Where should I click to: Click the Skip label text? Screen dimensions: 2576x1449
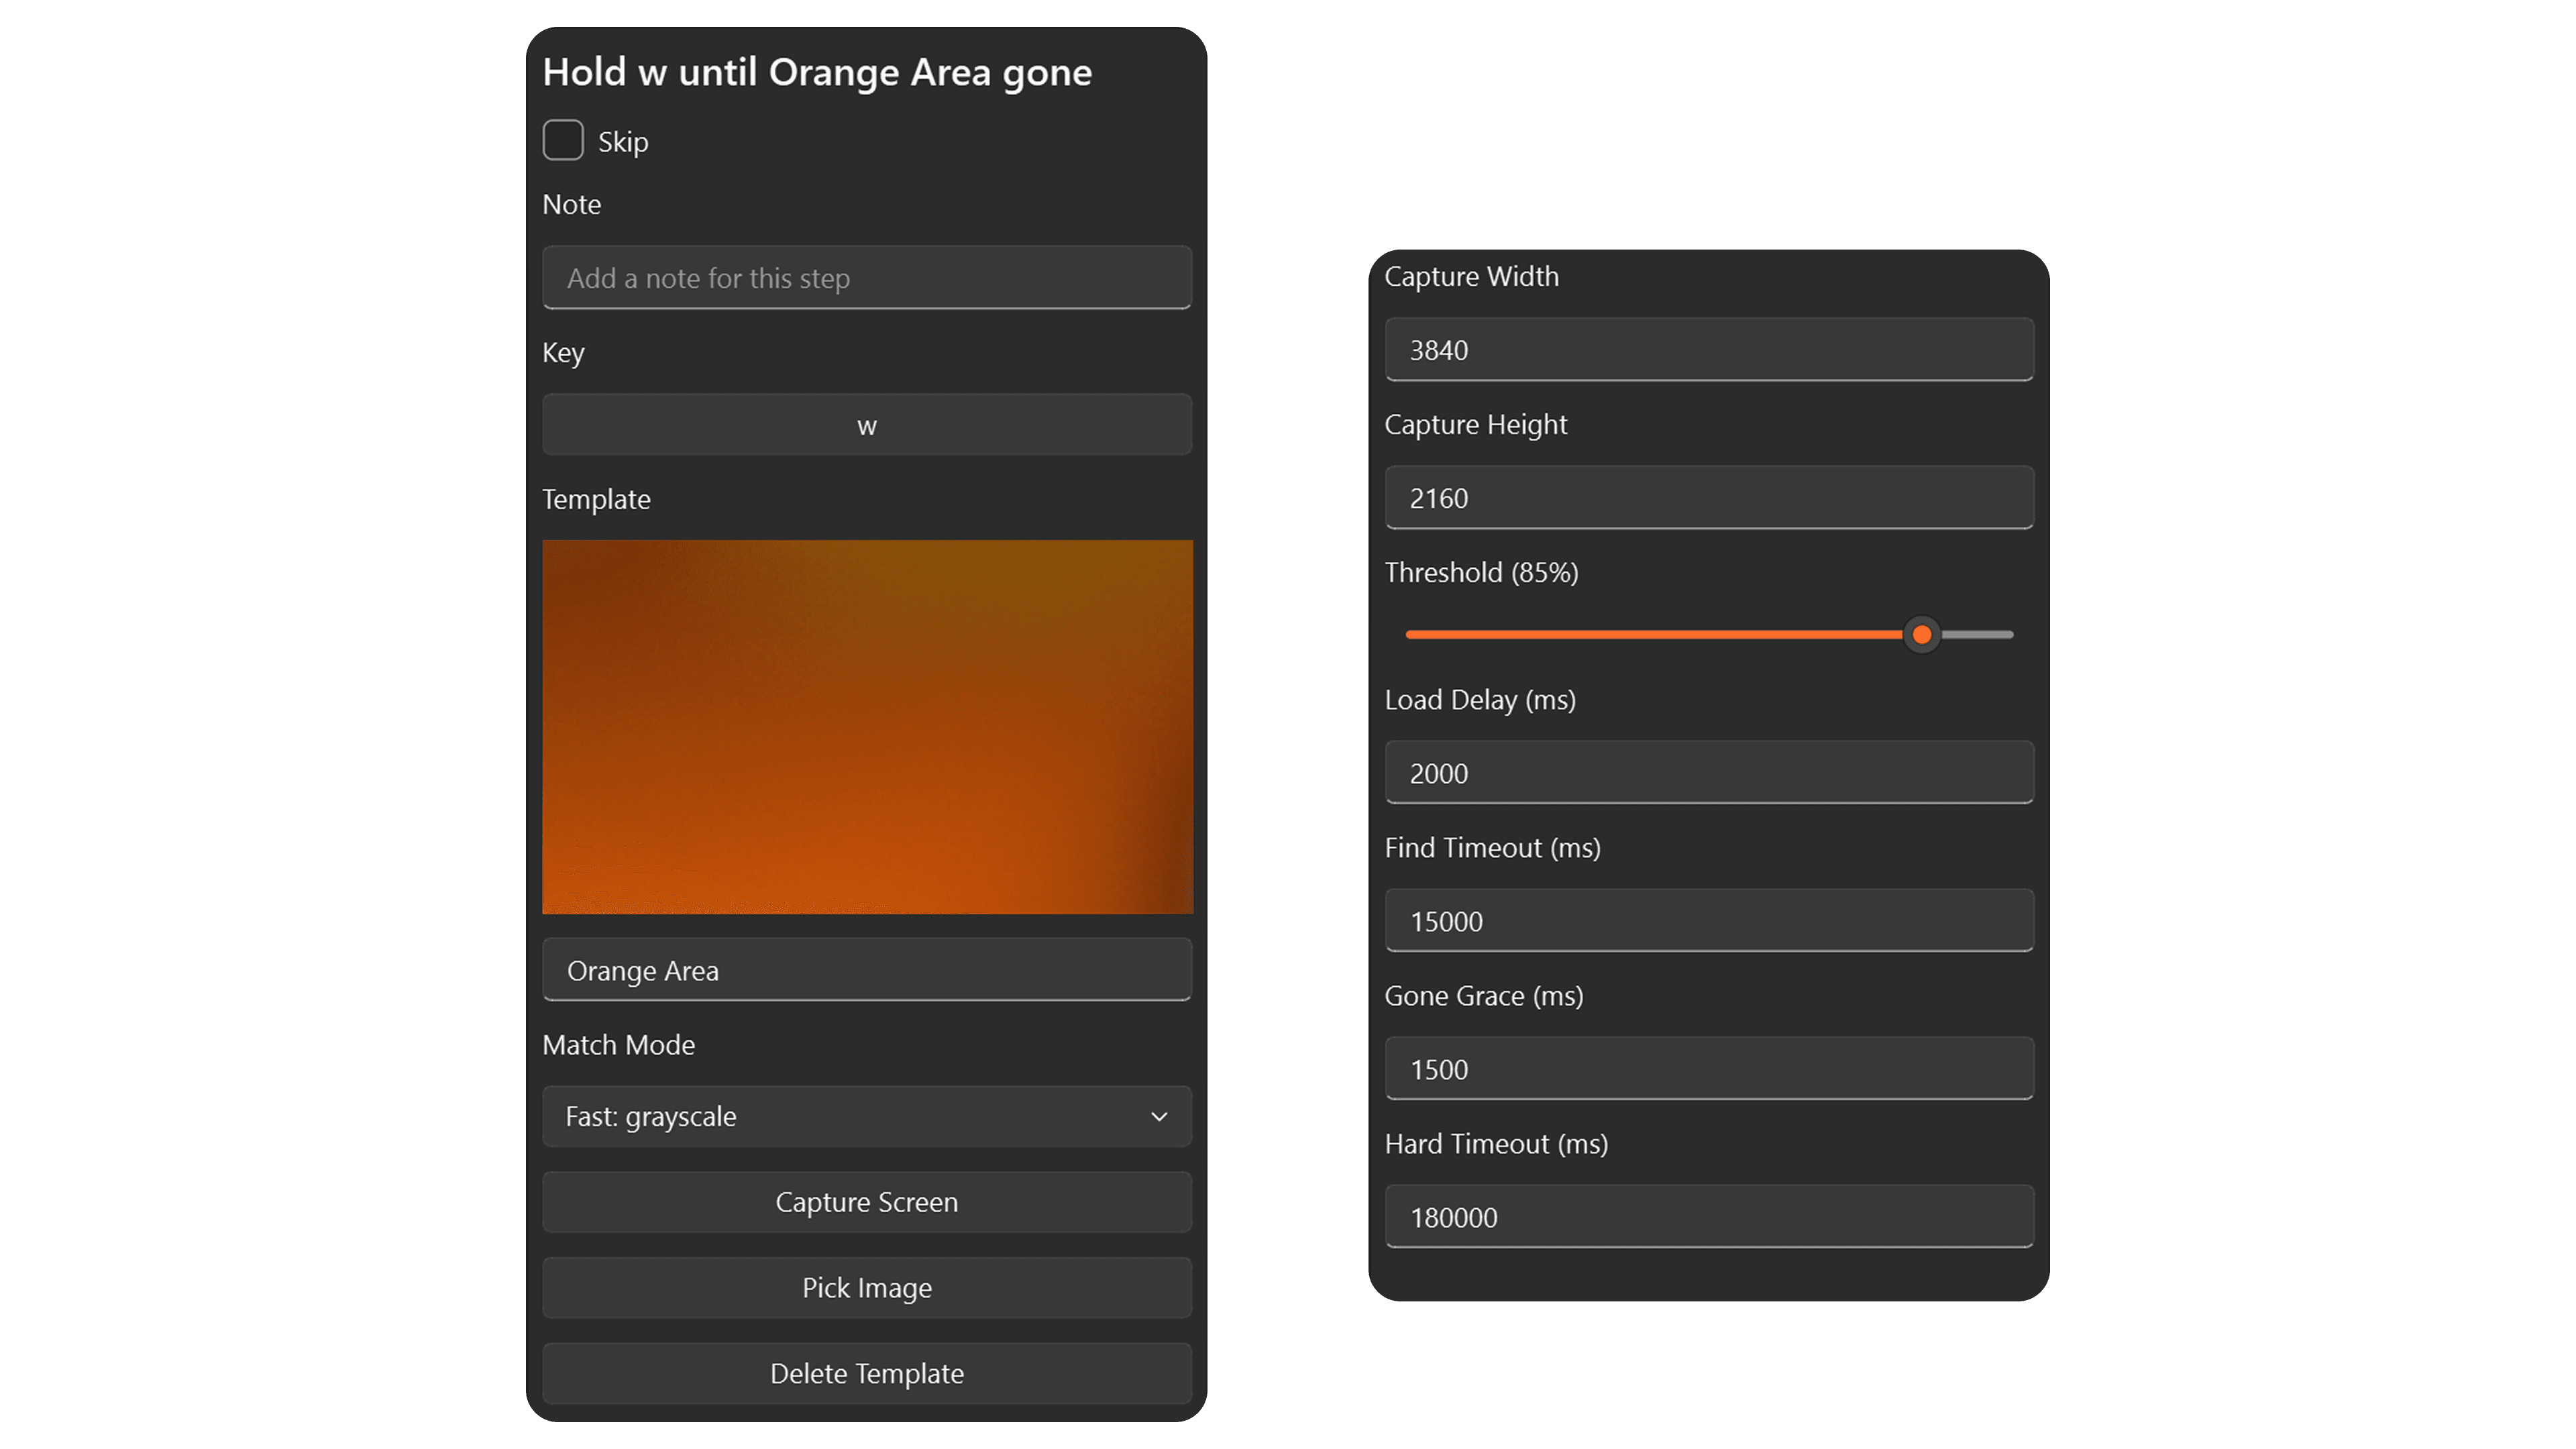point(623,142)
